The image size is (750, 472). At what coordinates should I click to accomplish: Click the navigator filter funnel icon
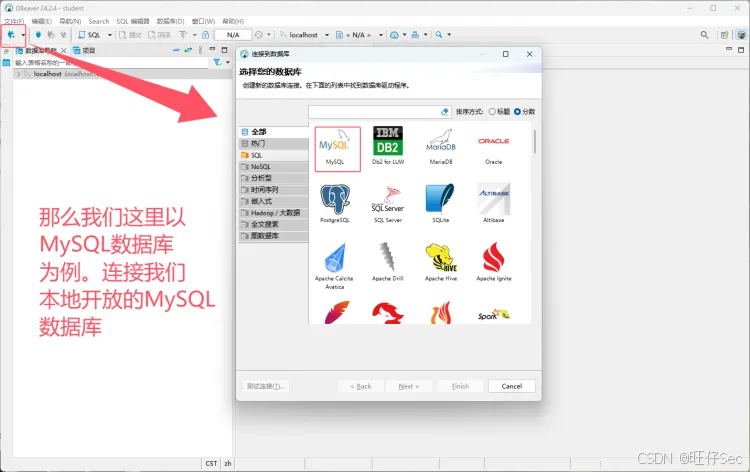pos(217,62)
